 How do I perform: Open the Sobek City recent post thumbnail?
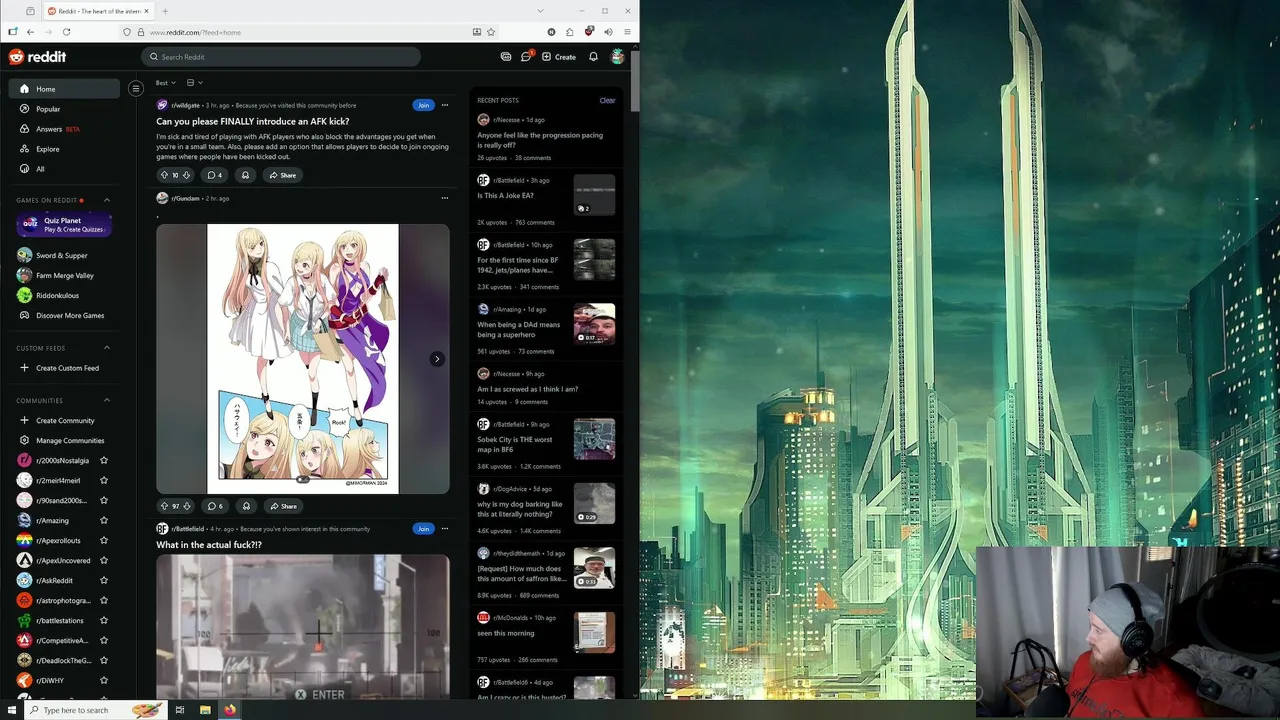594,438
